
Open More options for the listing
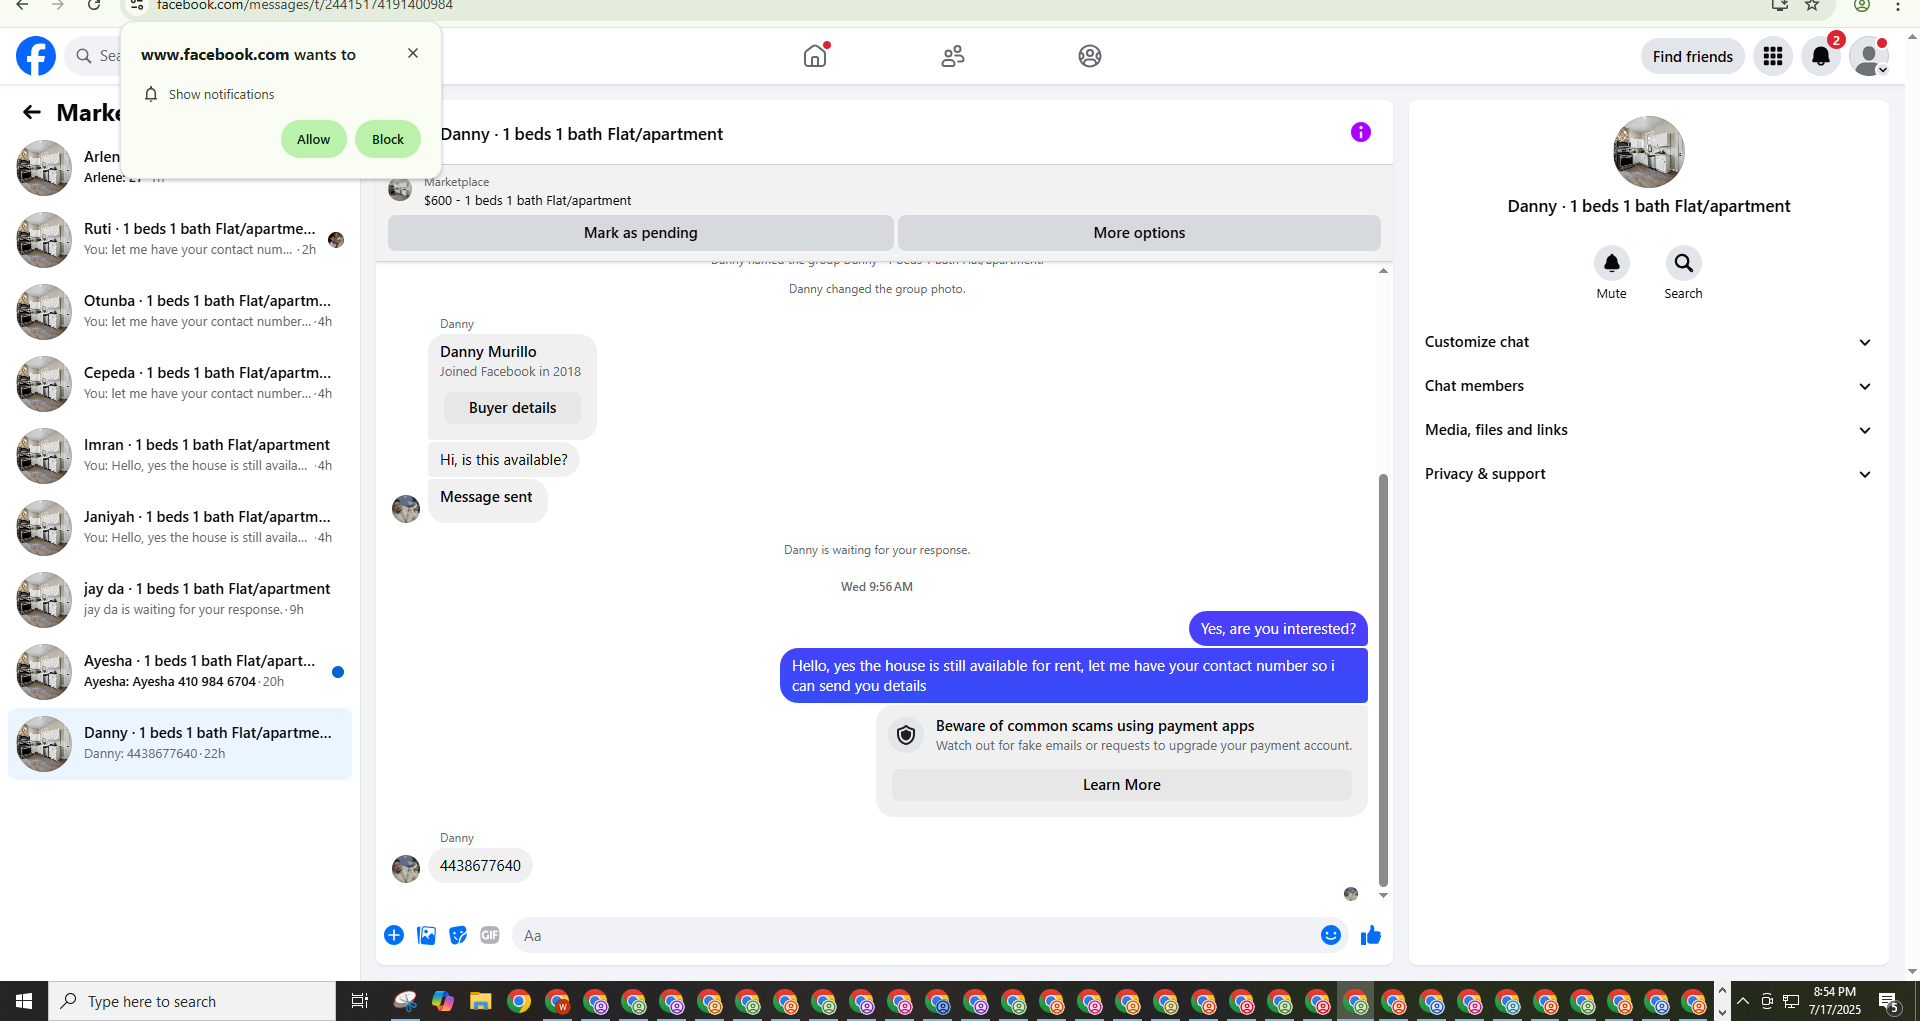pyautogui.click(x=1139, y=232)
